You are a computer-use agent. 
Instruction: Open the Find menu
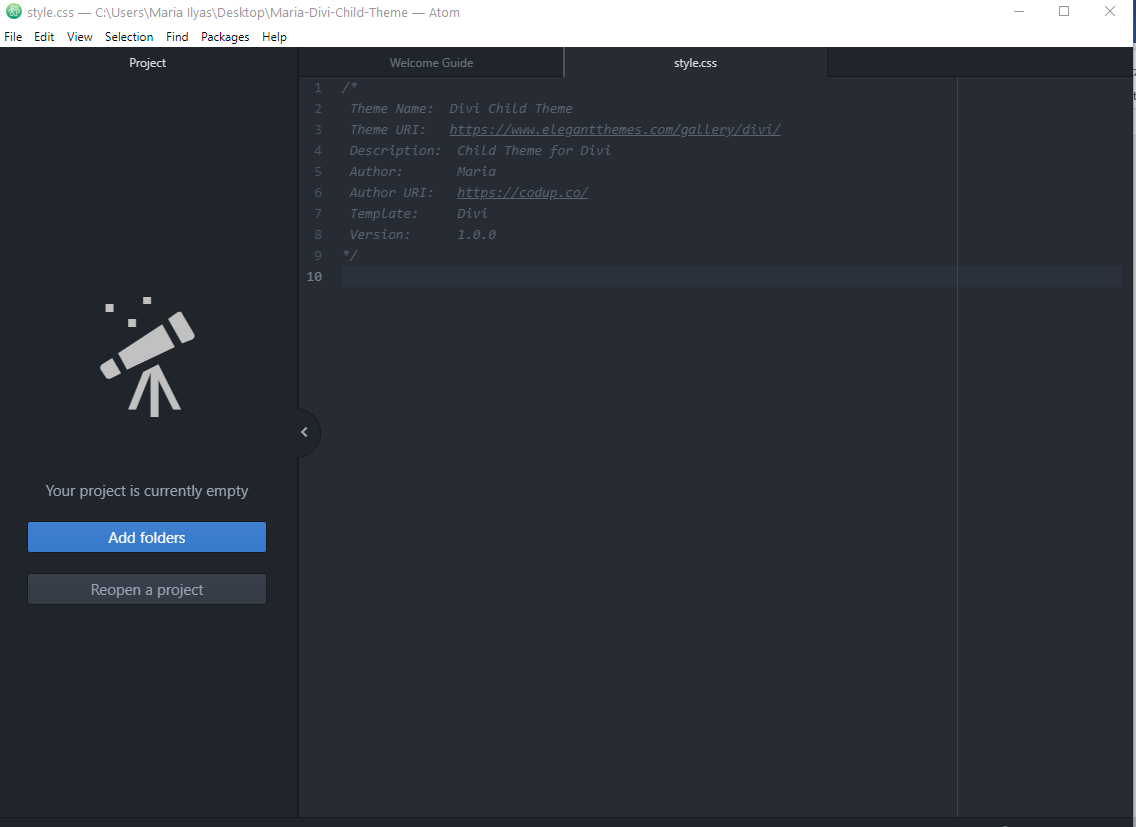[177, 37]
